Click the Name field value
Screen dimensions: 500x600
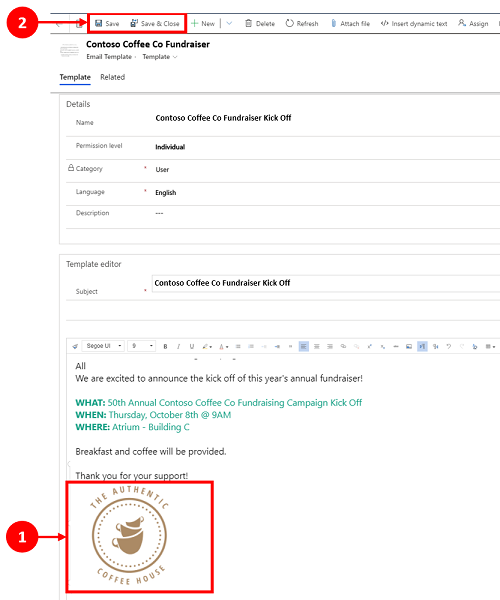223,118
